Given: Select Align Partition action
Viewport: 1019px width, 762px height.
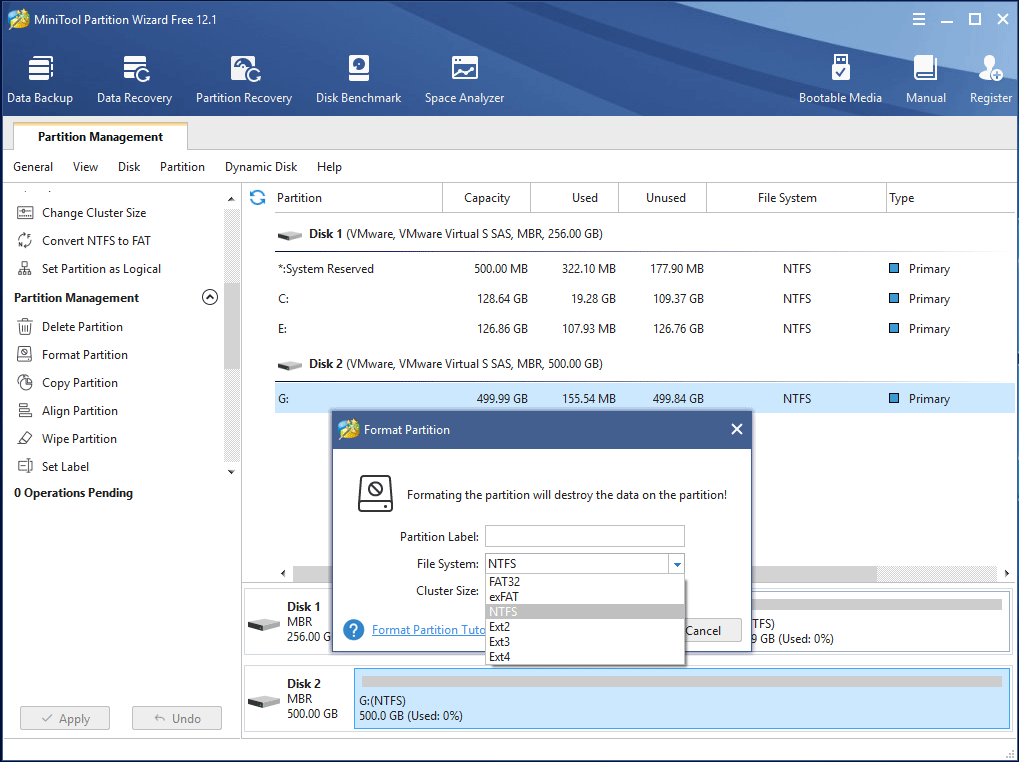Looking at the screenshot, I should (79, 411).
